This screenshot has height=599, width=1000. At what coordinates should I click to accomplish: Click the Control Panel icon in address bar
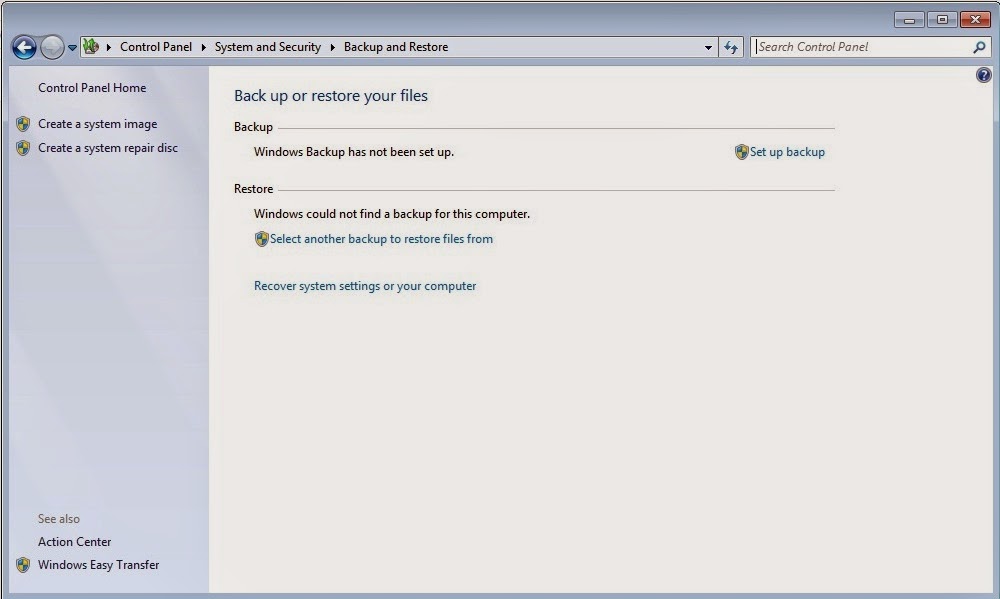[91, 46]
